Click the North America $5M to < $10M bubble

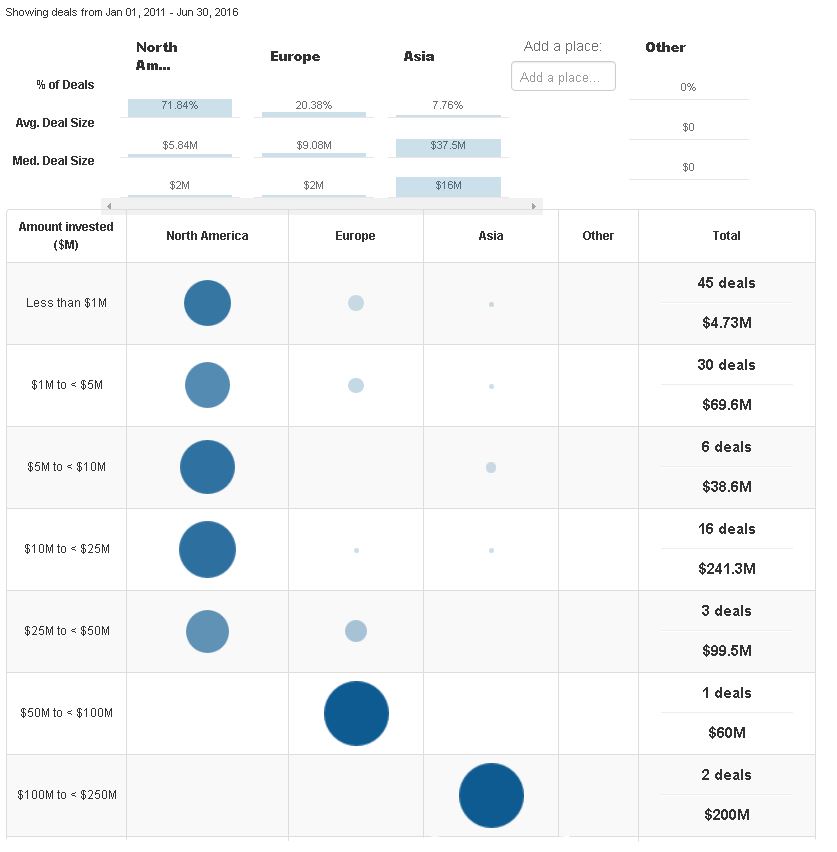pos(207,467)
